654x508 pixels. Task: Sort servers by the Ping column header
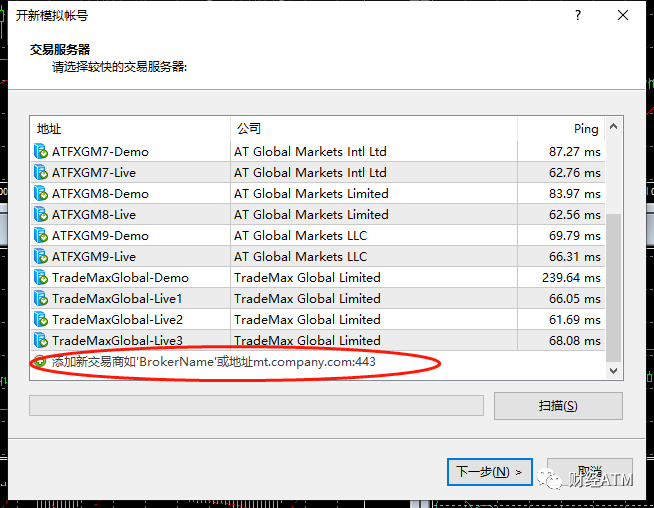tap(561, 128)
